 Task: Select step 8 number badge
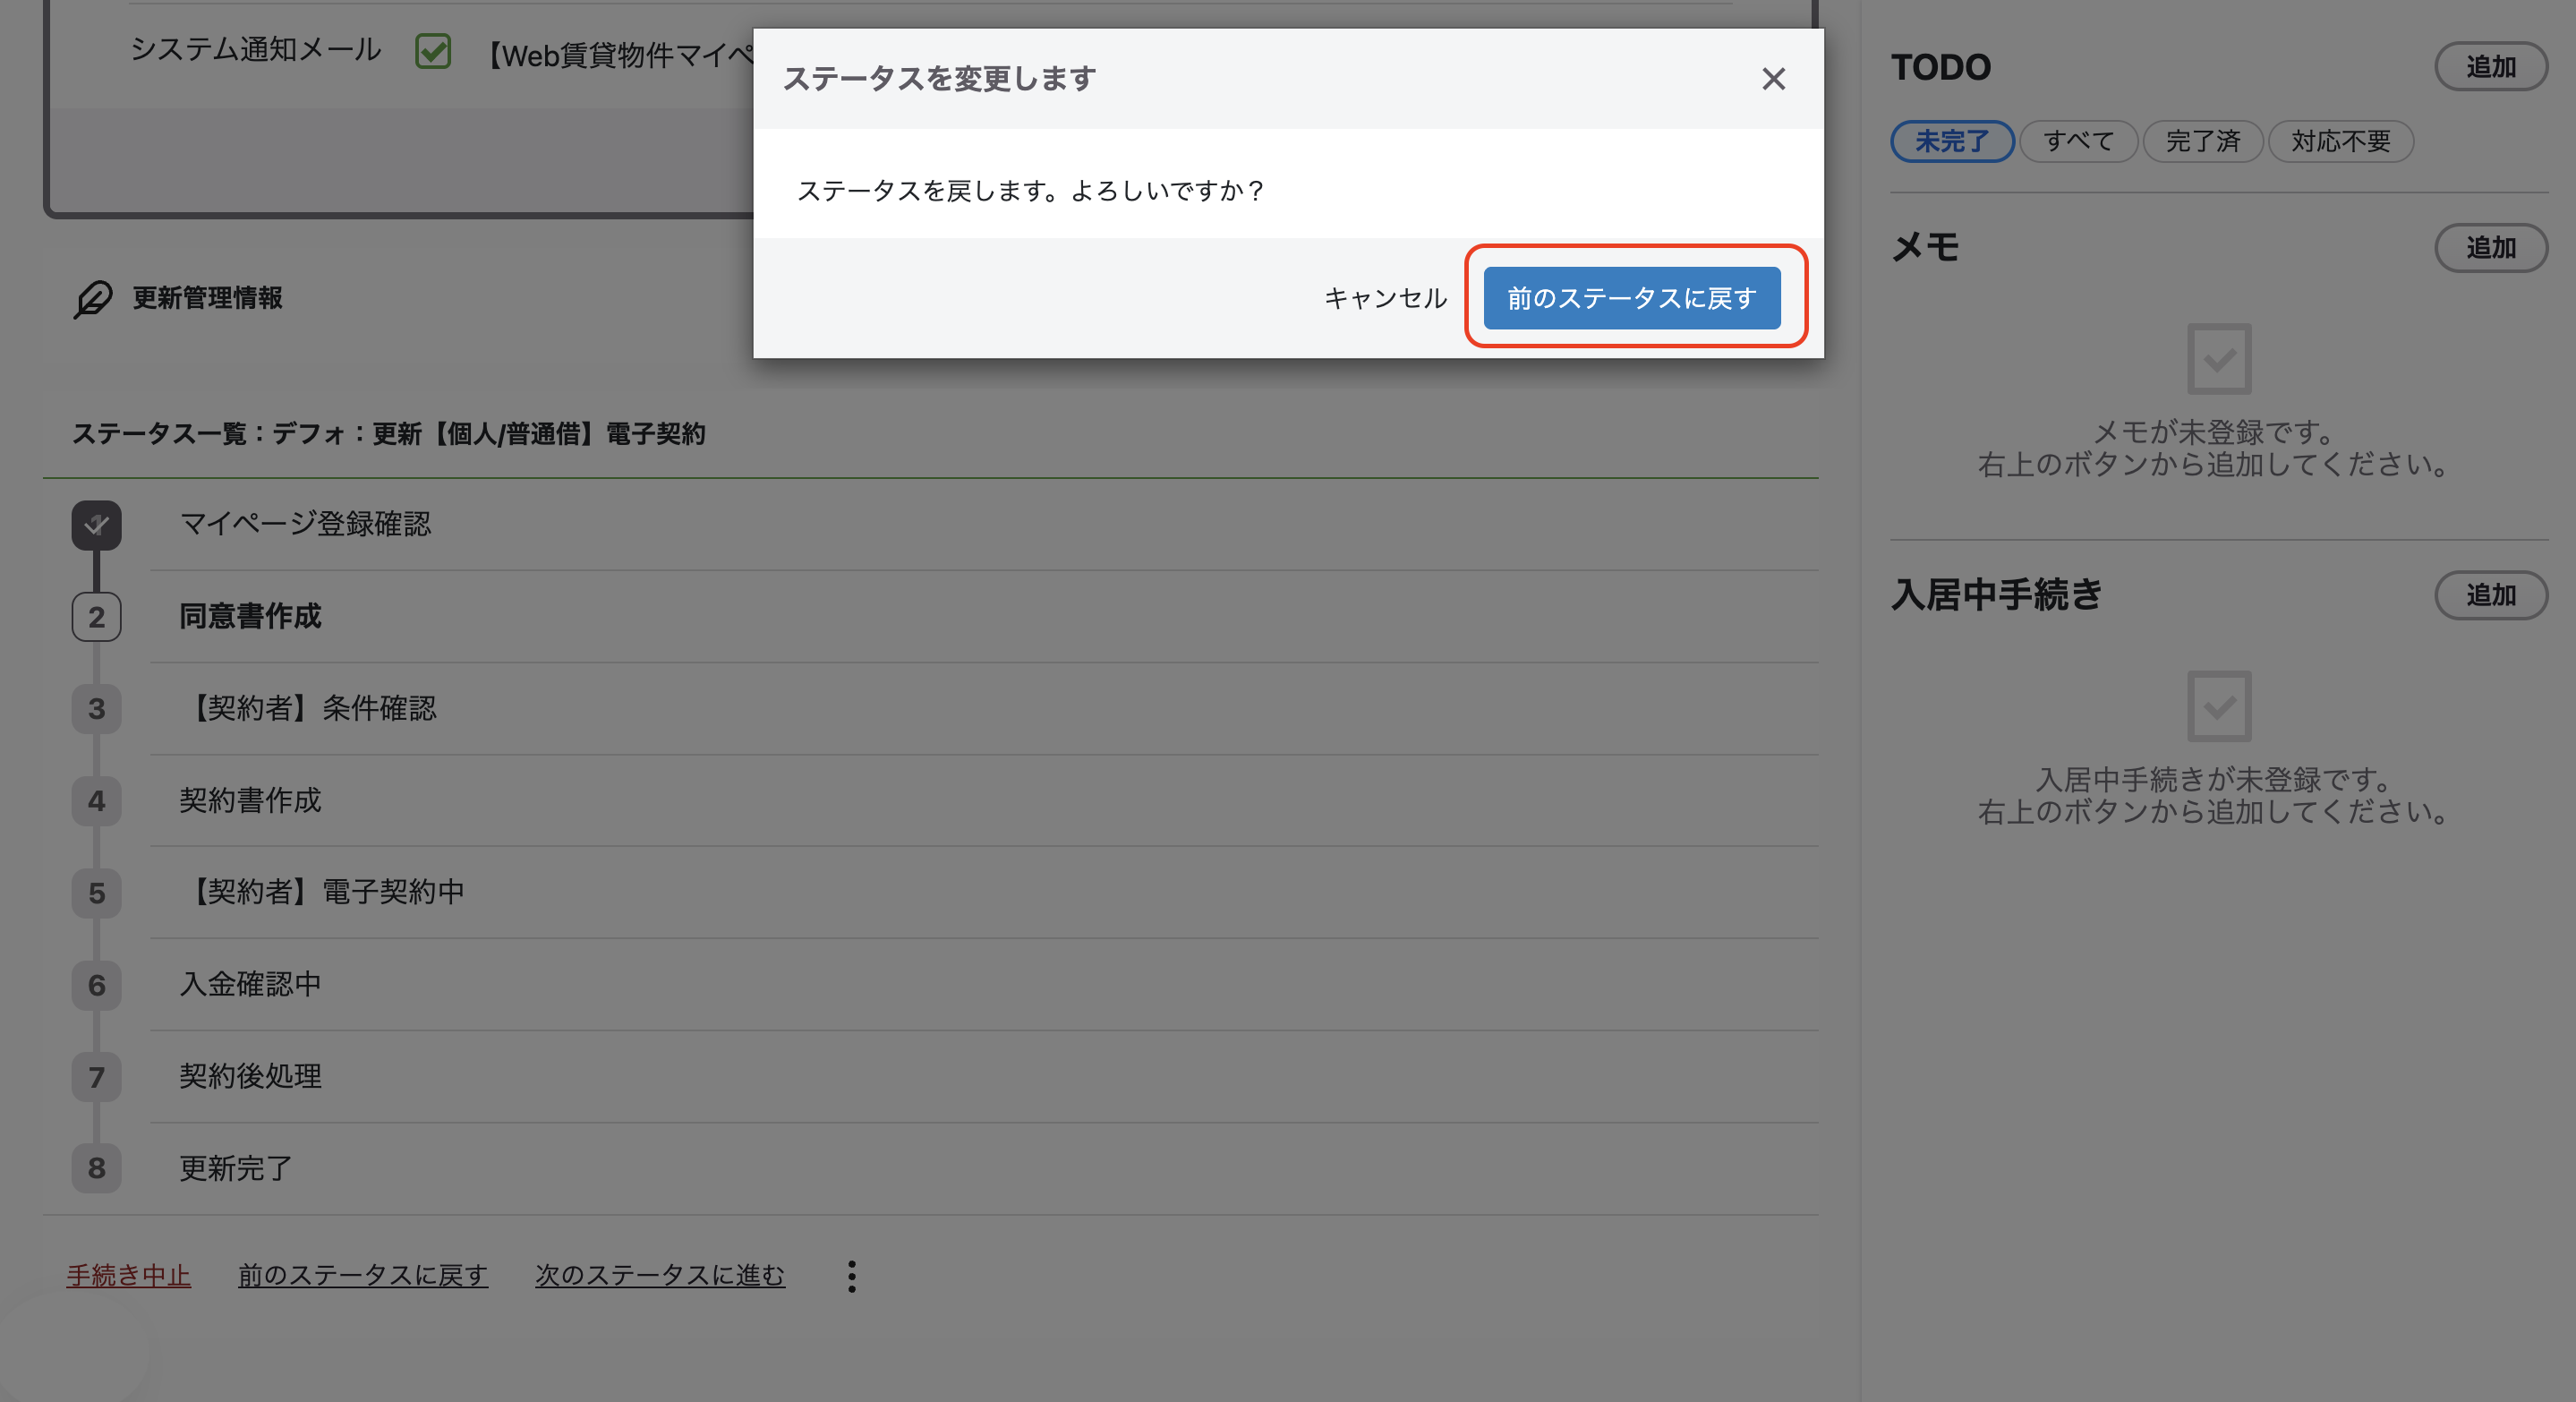click(96, 1168)
